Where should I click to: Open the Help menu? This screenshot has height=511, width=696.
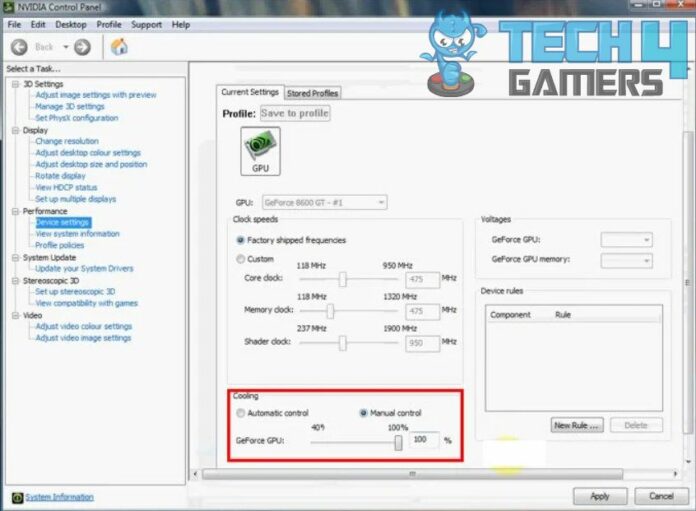click(x=181, y=24)
